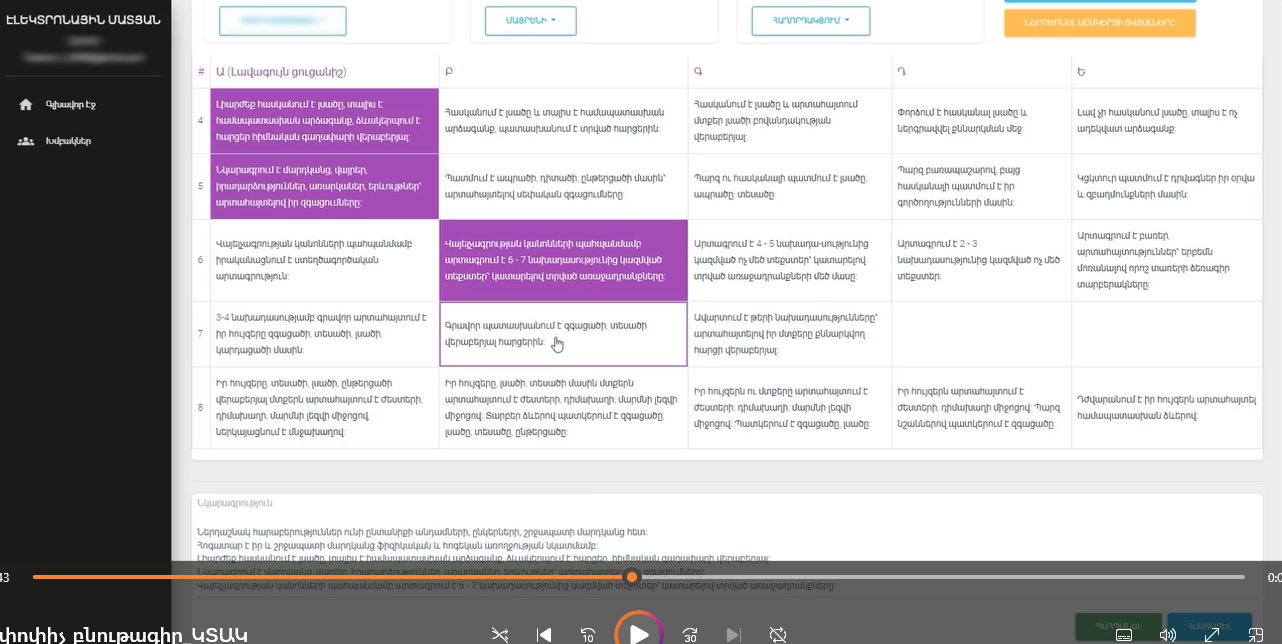Select the row 6 cell under column Գ
The width and height of the screenshot is (1282, 644).
790,260
